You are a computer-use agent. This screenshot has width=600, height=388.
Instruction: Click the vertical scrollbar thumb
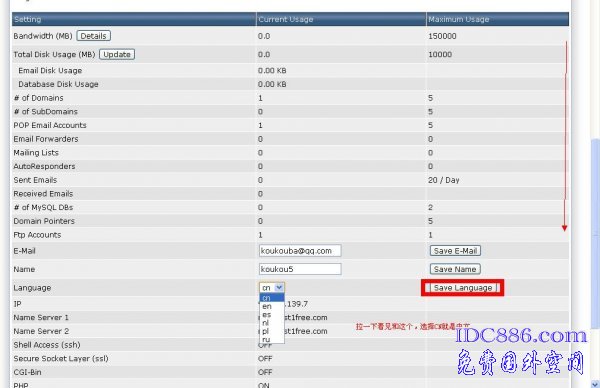(x=595, y=233)
